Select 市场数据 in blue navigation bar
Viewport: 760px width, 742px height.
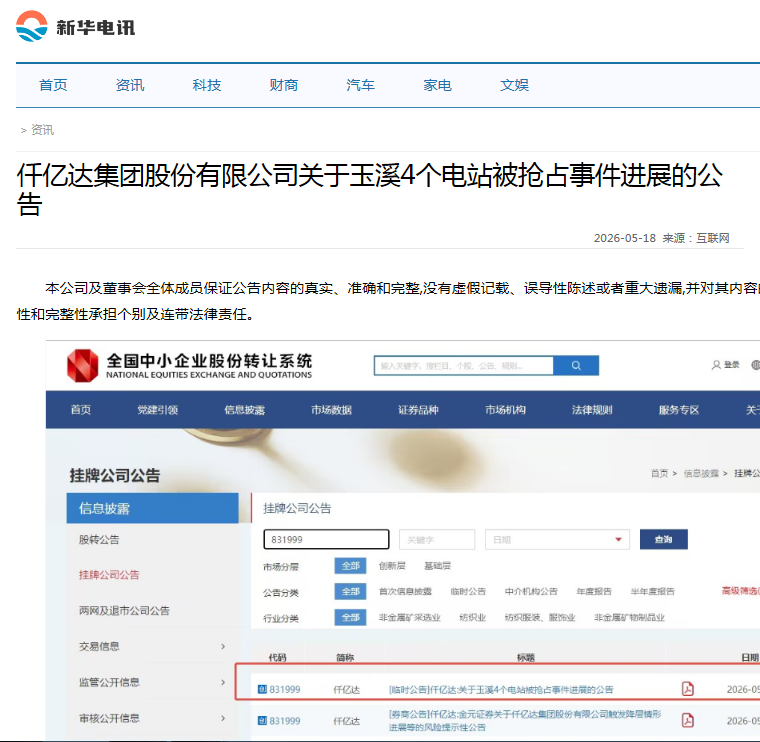332,410
